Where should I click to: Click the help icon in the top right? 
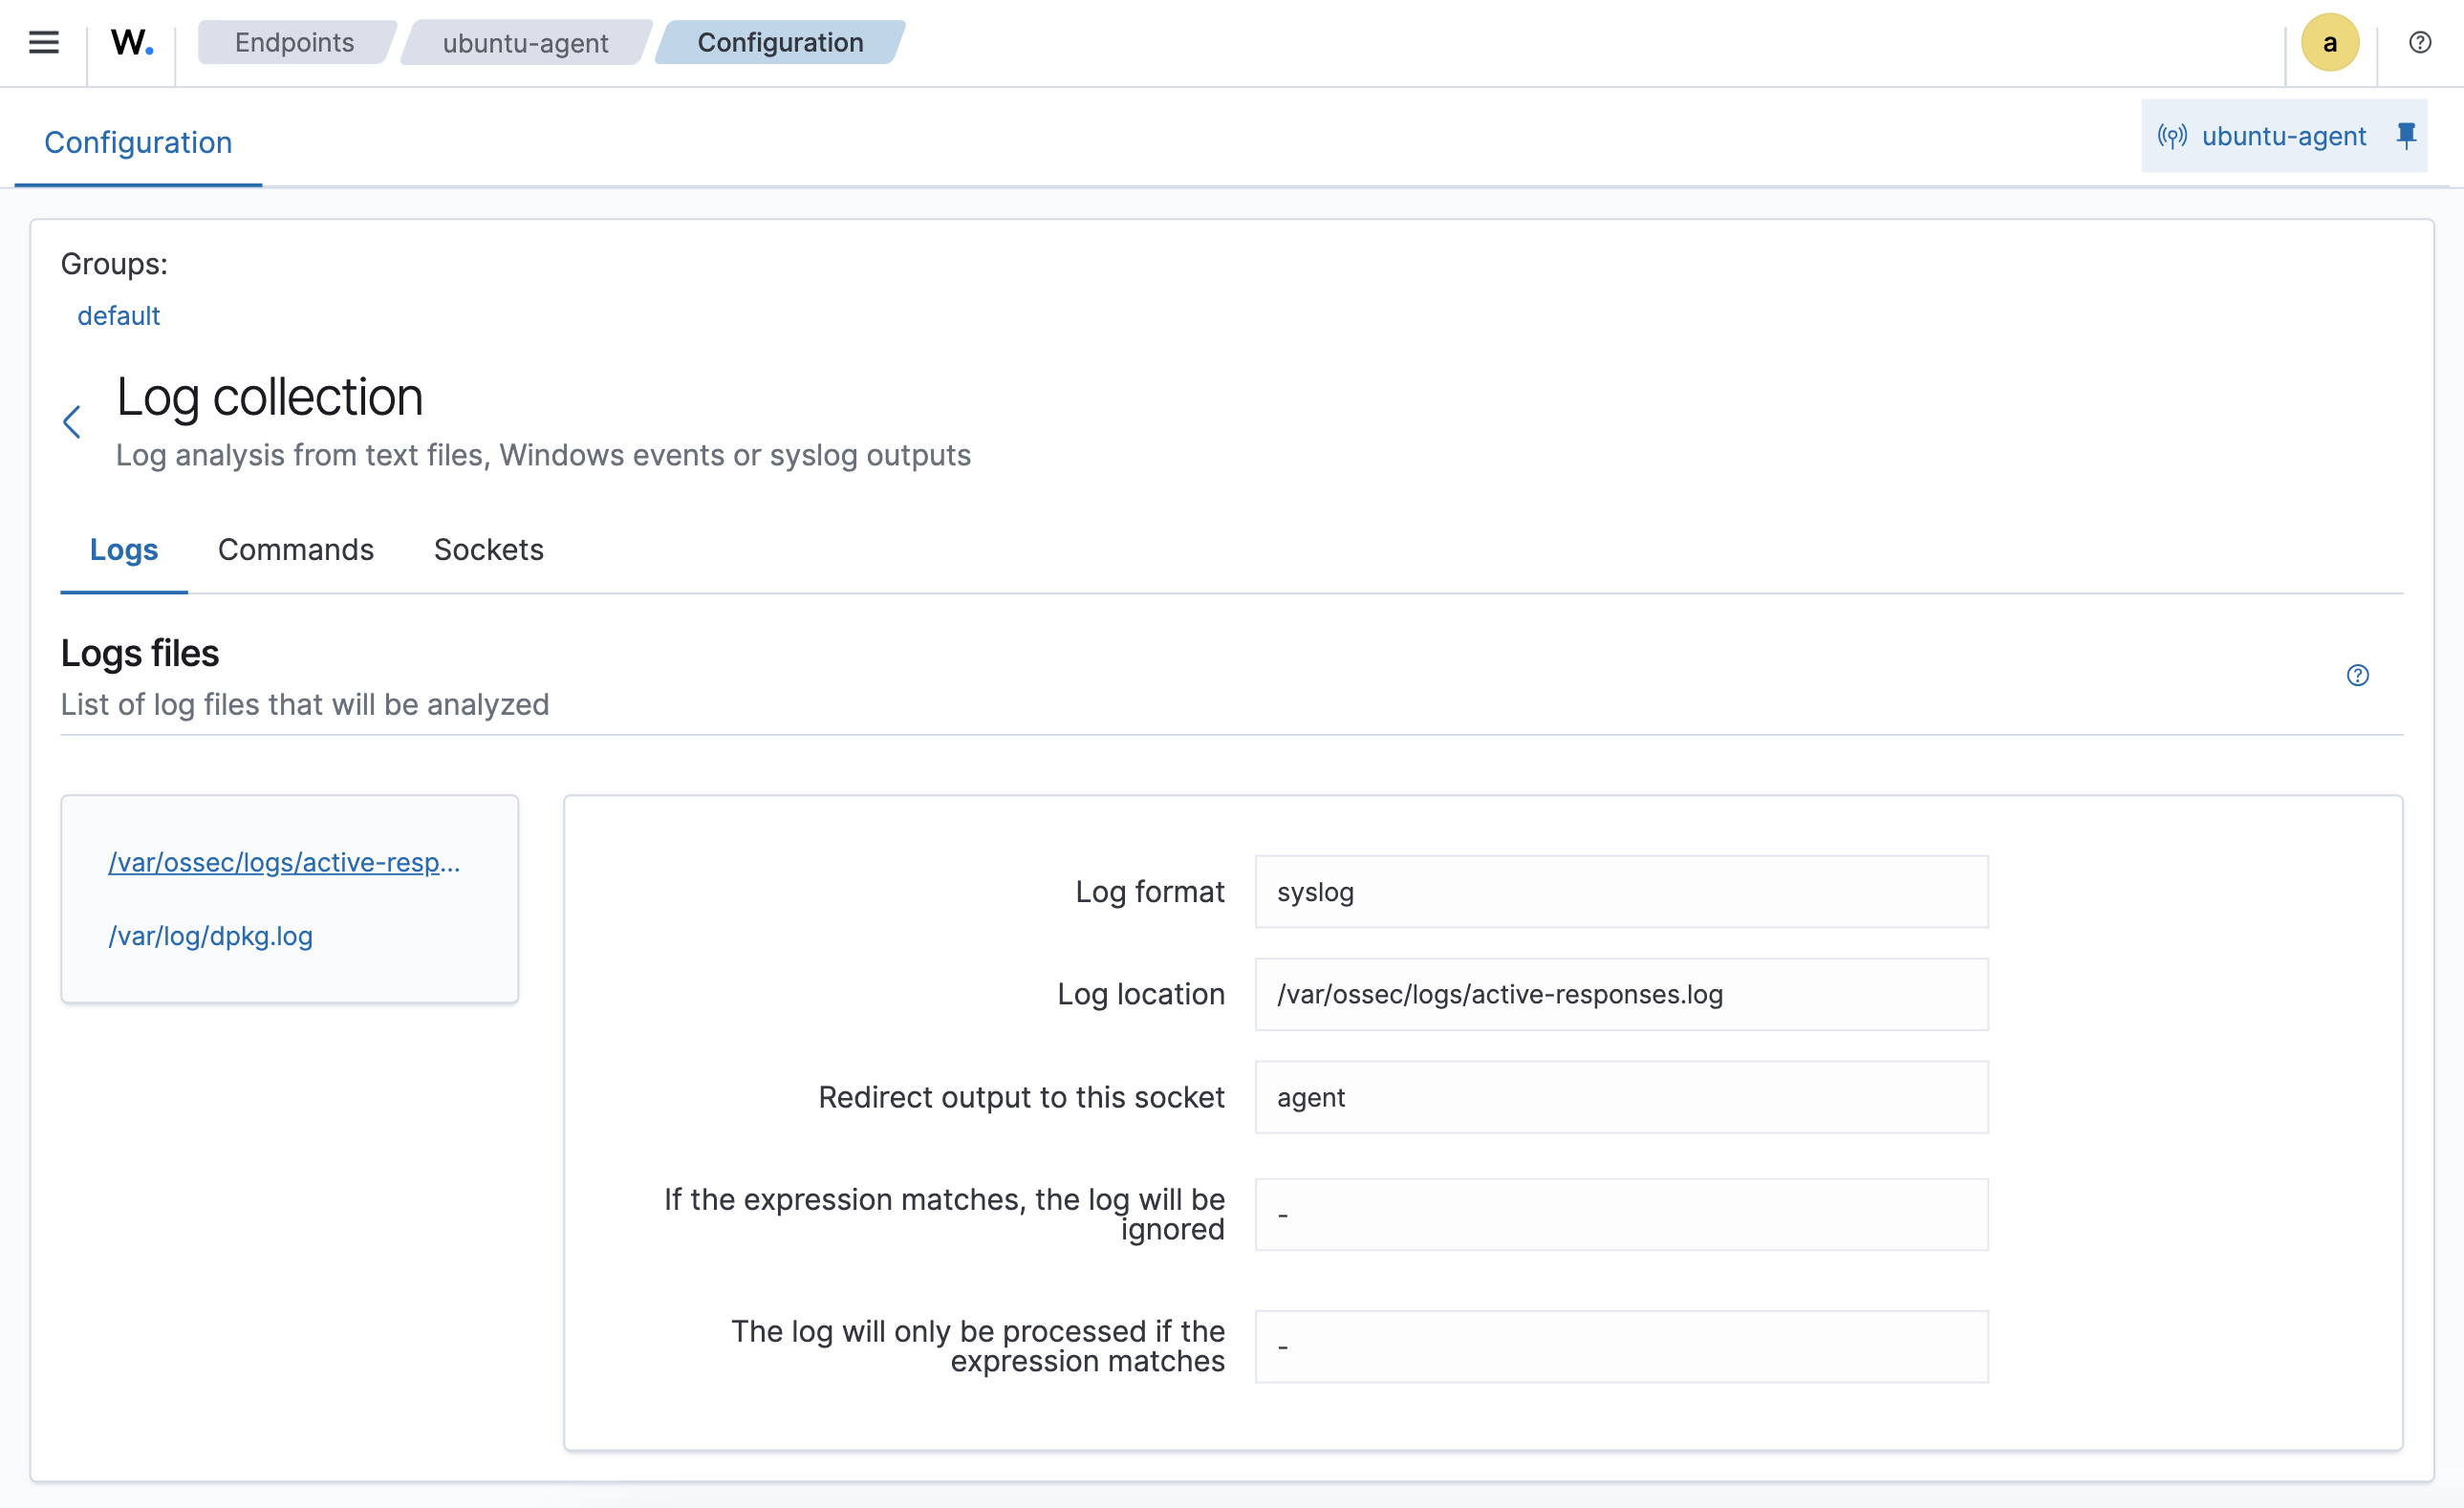[x=2420, y=42]
